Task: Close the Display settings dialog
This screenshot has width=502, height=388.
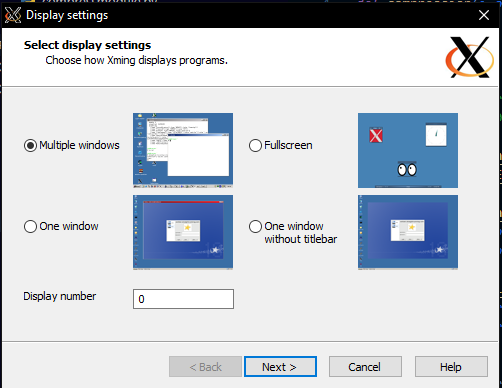Action: point(484,15)
